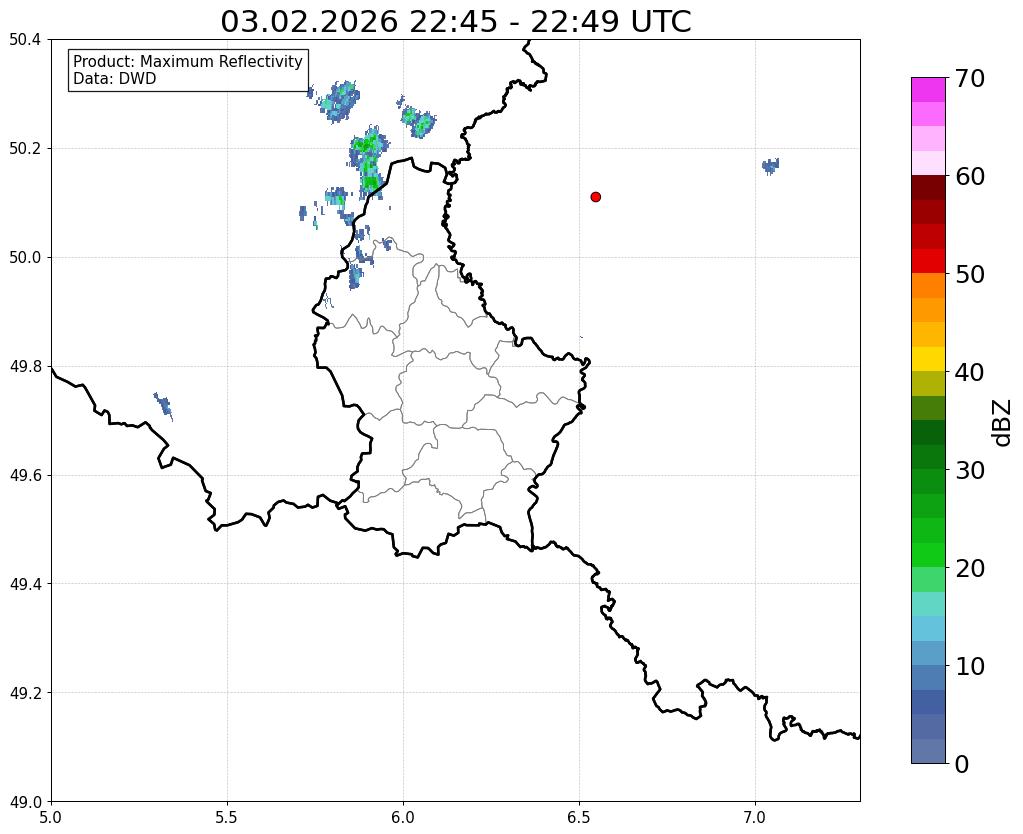Click the 30 value on the colorbar
The width and height of the screenshot is (1023, 834).
coord(970,470)
